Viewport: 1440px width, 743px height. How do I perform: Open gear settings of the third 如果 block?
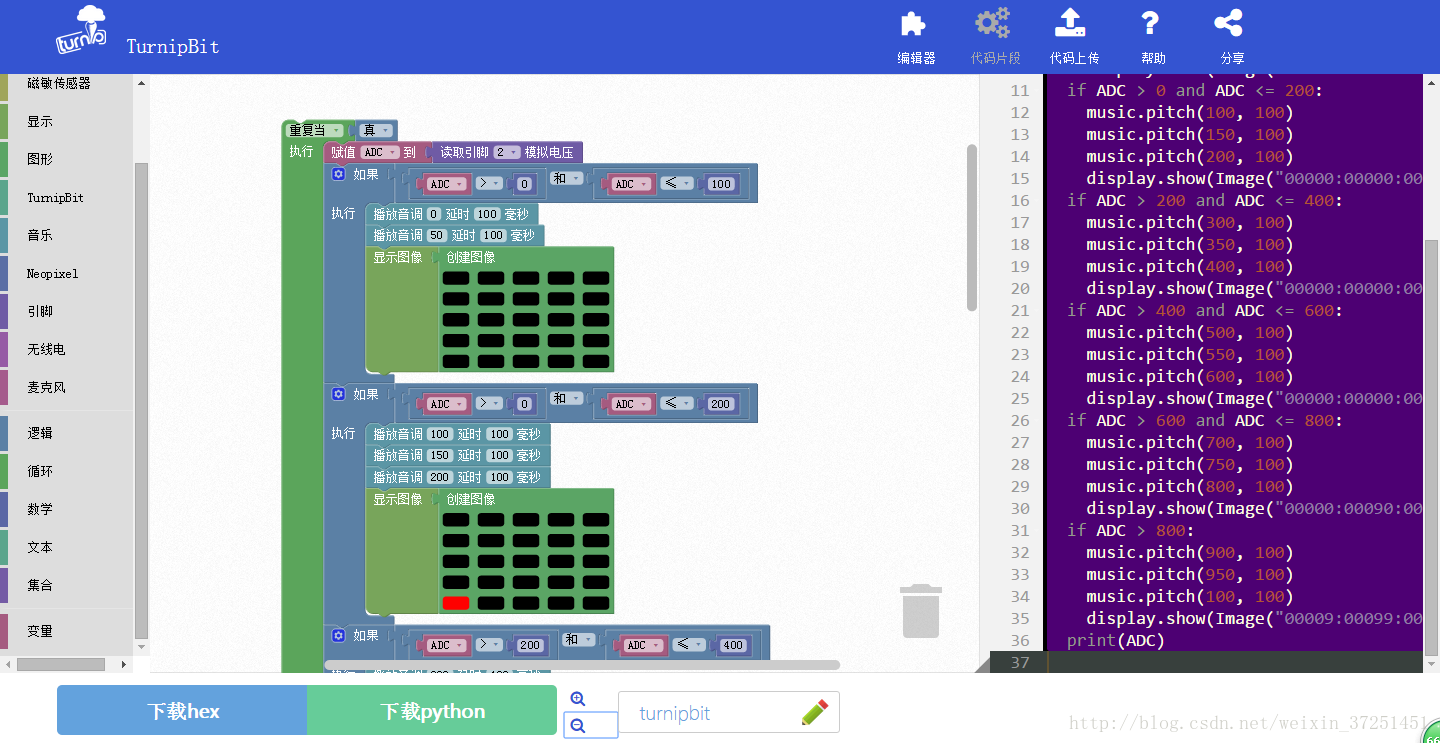click(x=338, y=635)
